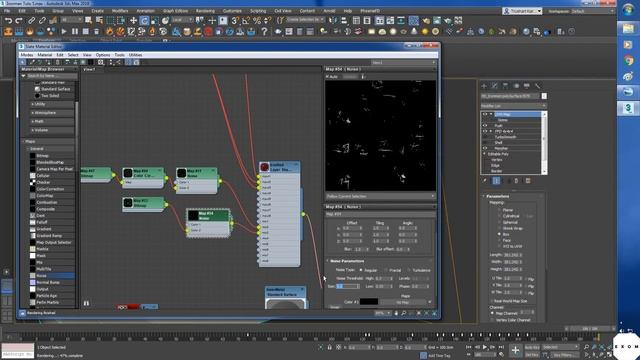This screenshot has height=360, width=640.
Task: Open the Modifier List dropdown
Action: pyautogui.click(x=513, y=106)
